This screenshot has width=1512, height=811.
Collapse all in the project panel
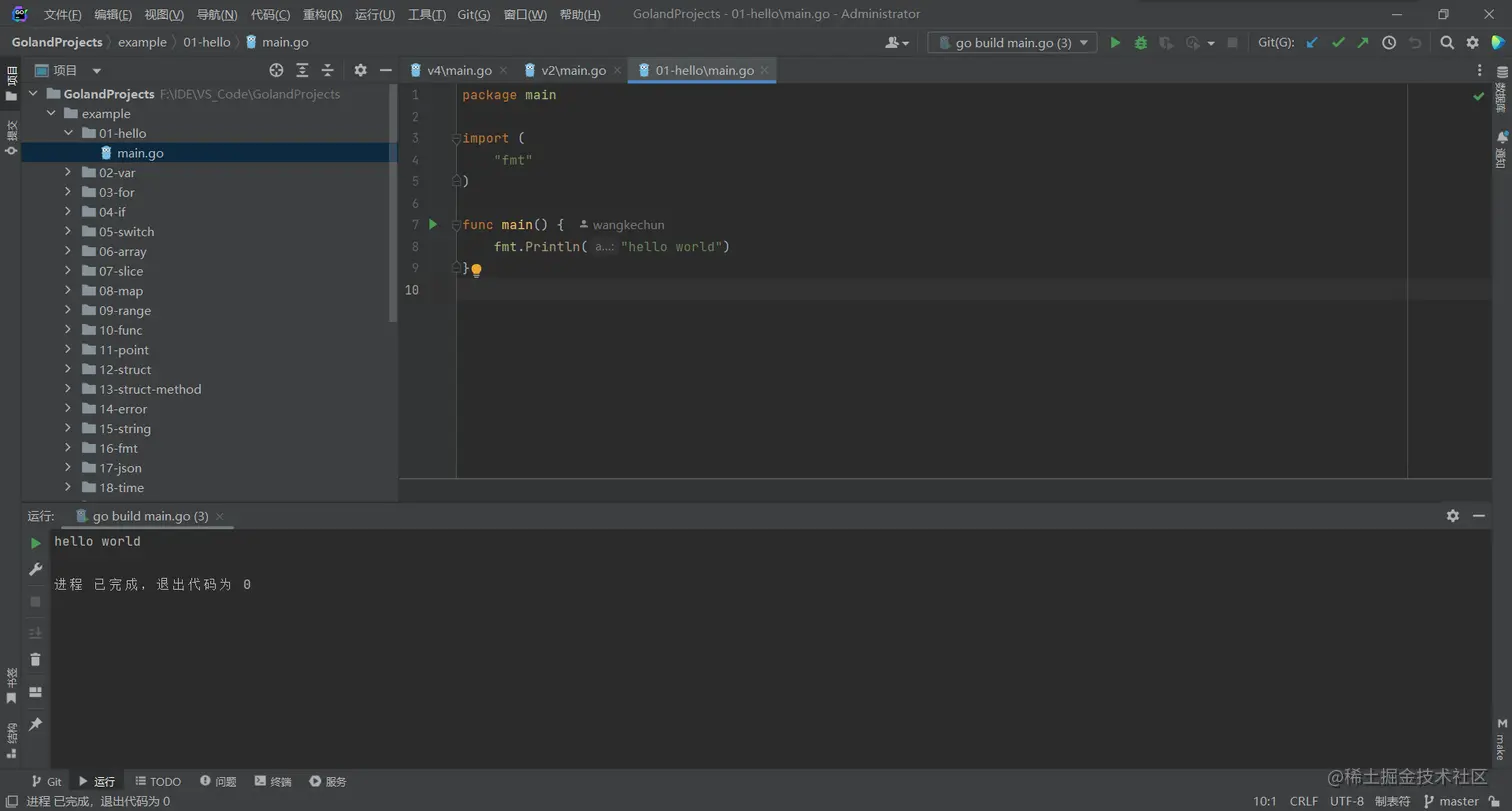point(327,70)
